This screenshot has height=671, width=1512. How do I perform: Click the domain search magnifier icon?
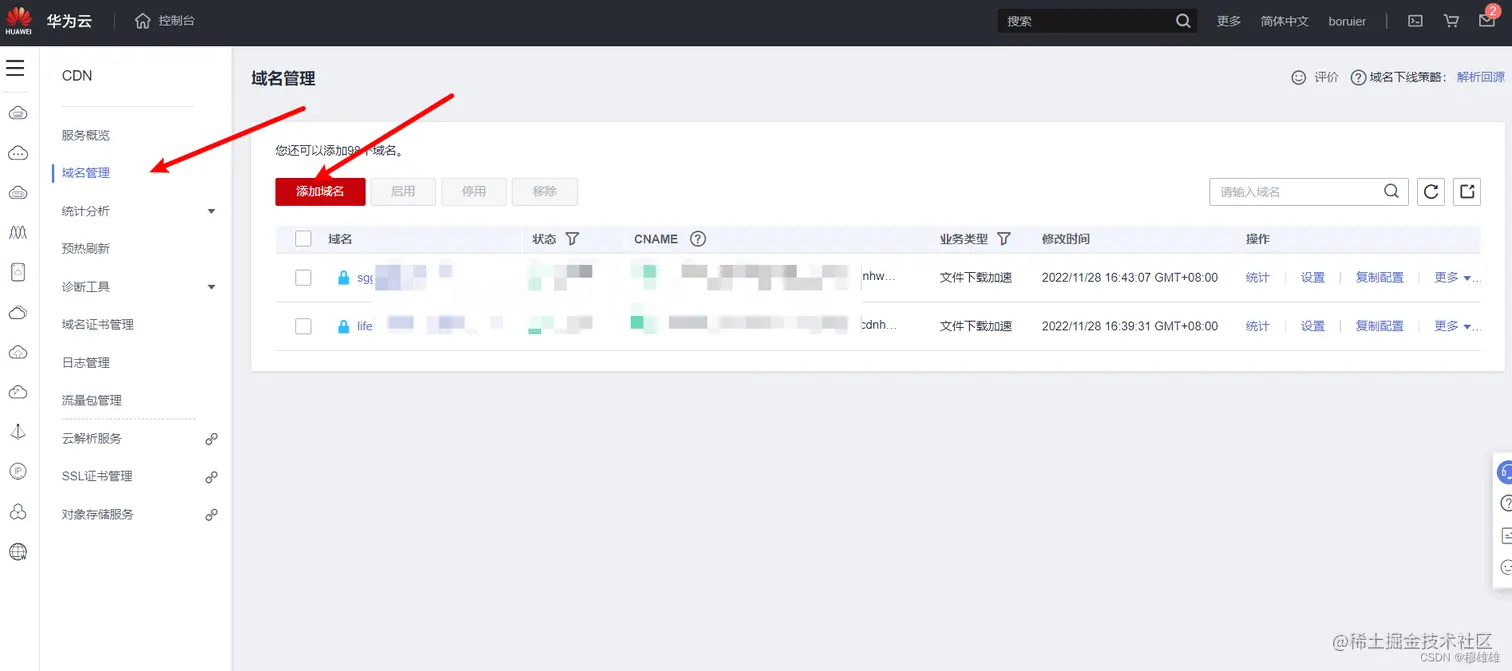pos(1392,191)
